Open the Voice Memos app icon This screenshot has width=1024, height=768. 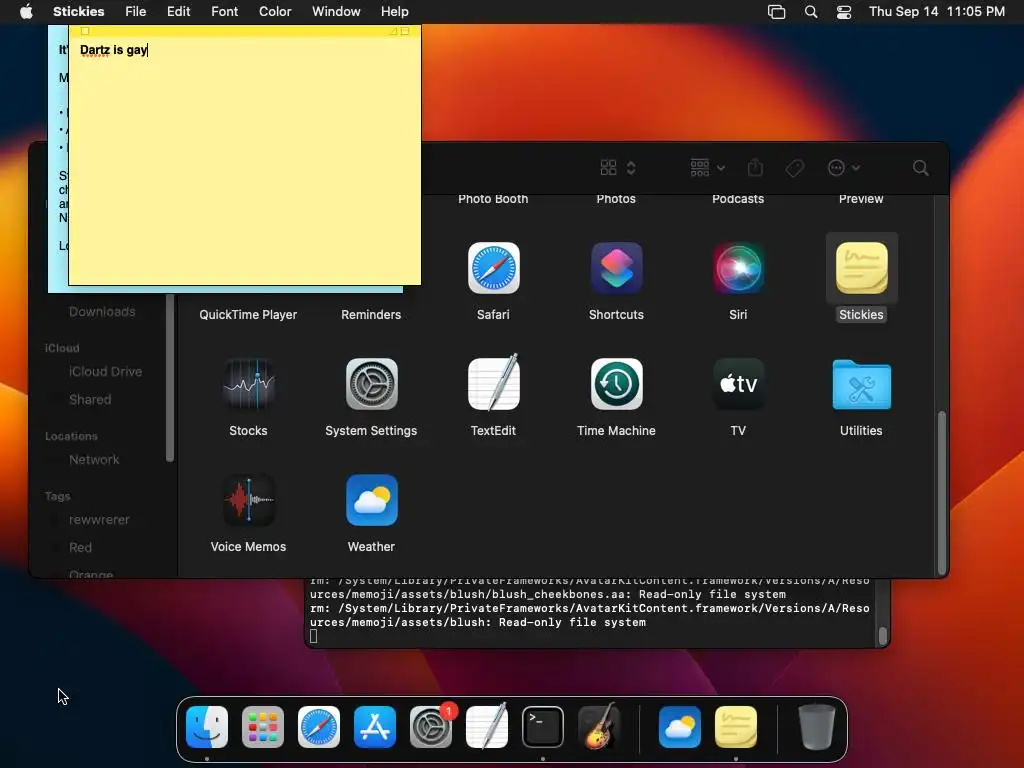click(x=248, y=500)
